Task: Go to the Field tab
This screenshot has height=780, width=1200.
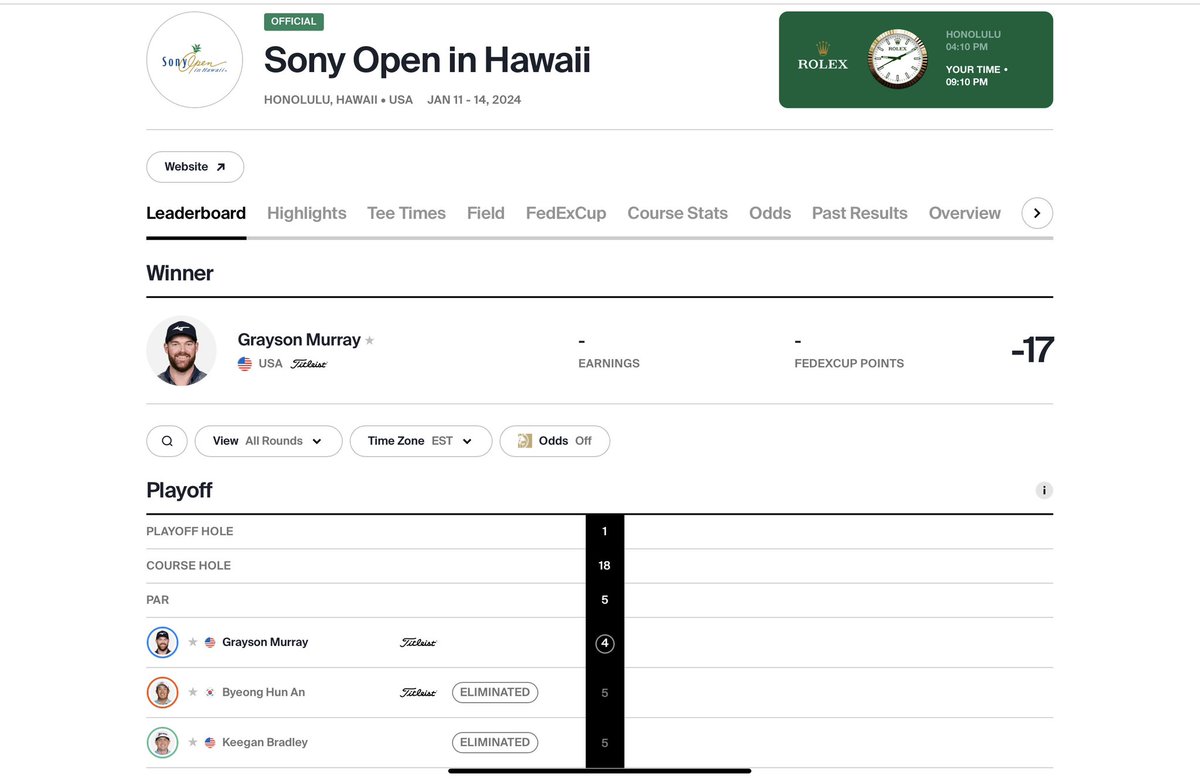Action: (x=486, y=213)
